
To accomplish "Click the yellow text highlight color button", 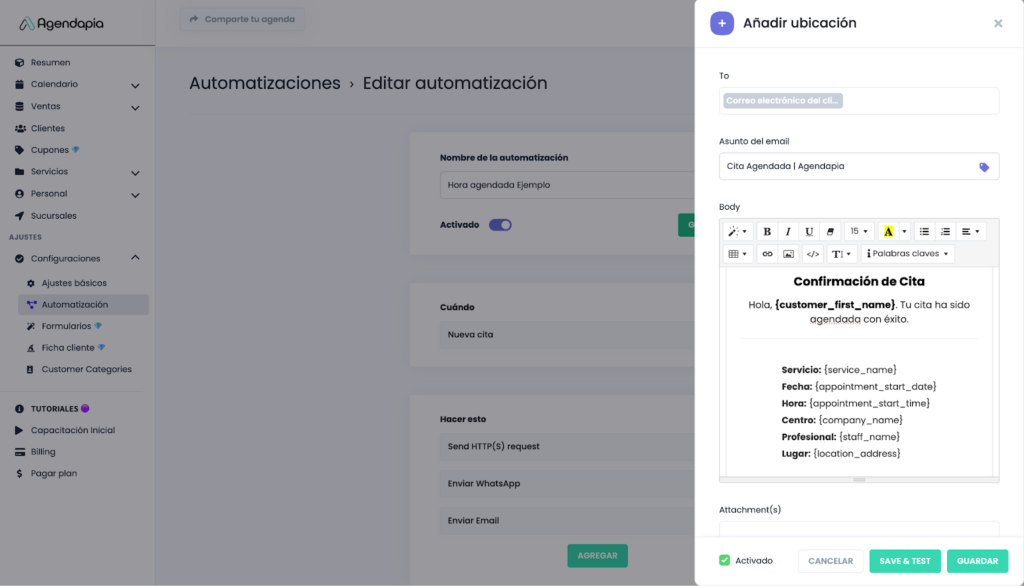I will 888,232.
